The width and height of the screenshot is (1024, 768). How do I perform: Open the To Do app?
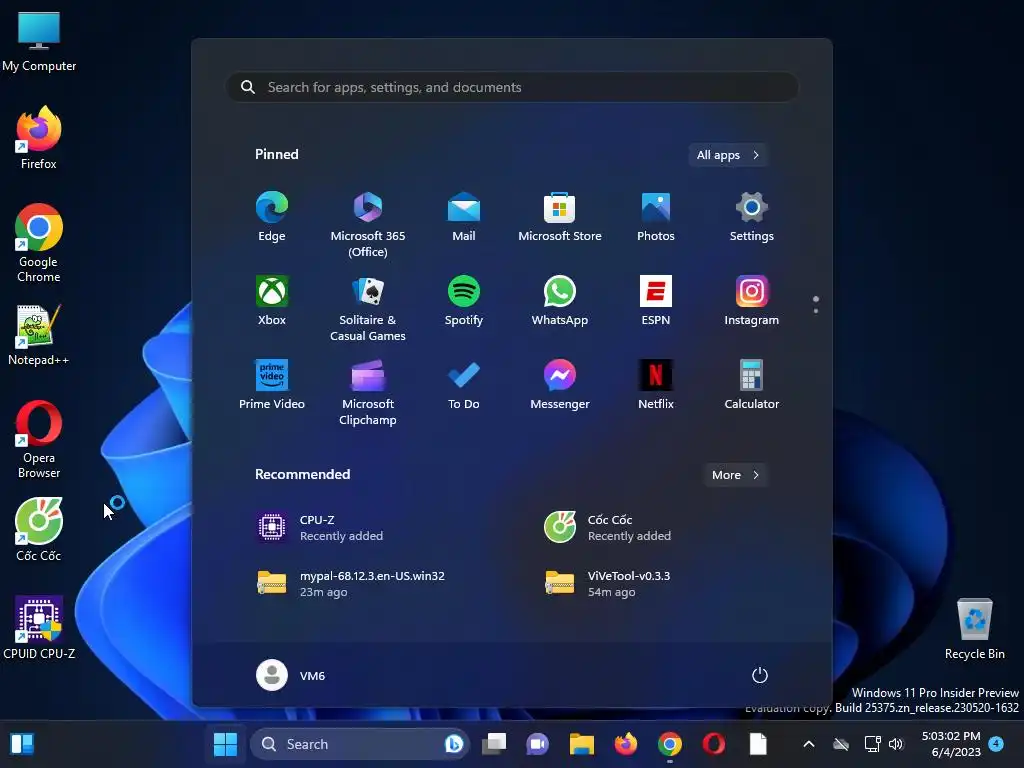tap(464, 385)
